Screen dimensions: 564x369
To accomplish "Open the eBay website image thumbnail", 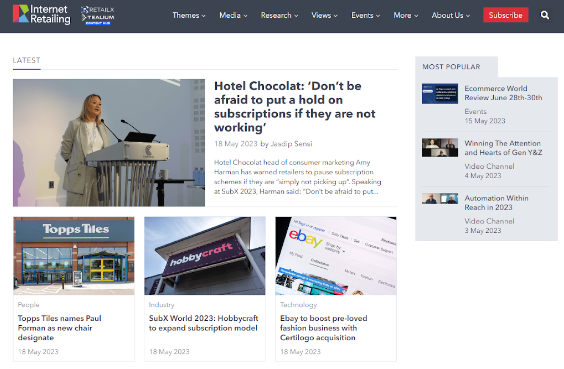I will pyautogui.click(x=336, y=256).
